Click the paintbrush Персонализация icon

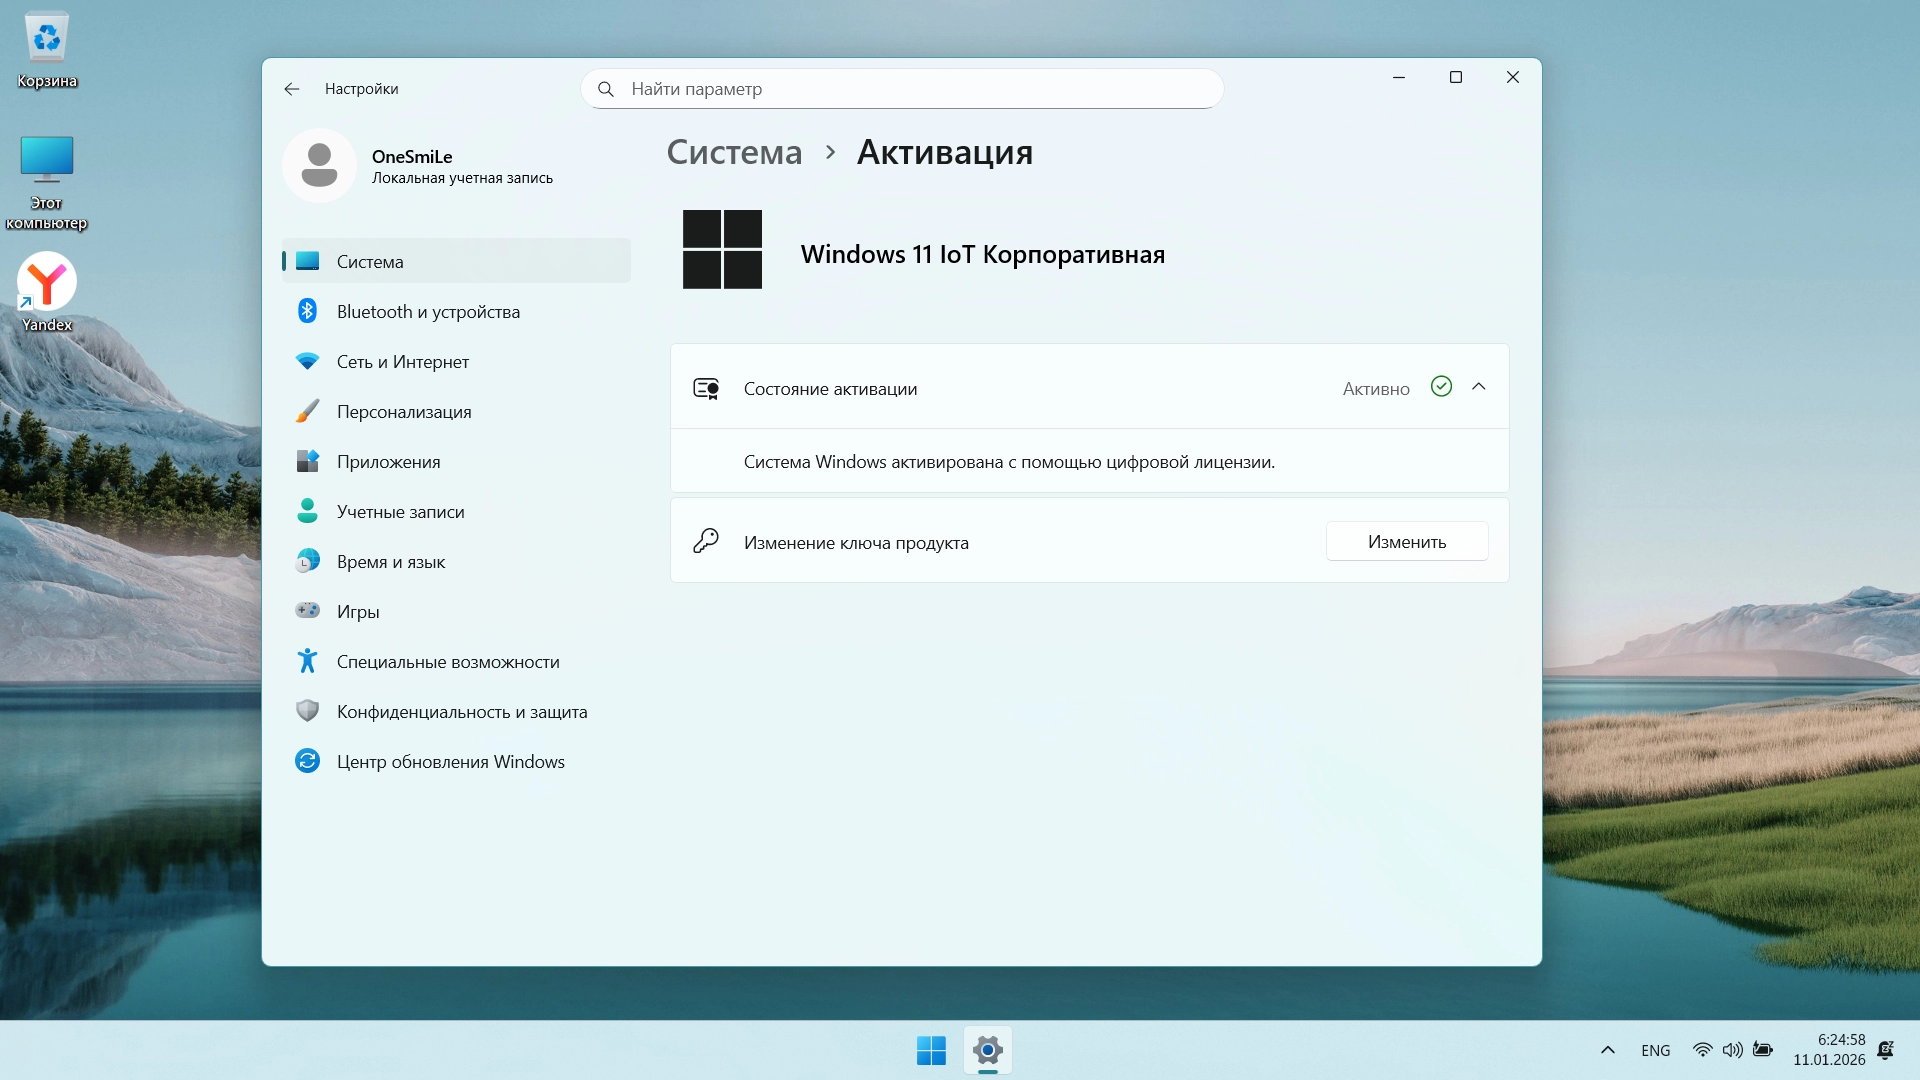307,411
